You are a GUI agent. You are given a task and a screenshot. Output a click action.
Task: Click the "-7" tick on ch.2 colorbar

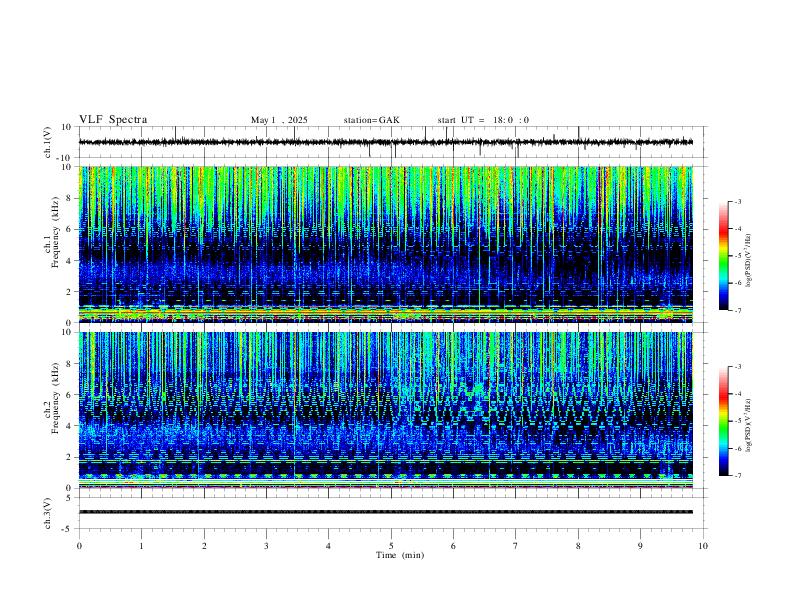(x=737, y=475)
